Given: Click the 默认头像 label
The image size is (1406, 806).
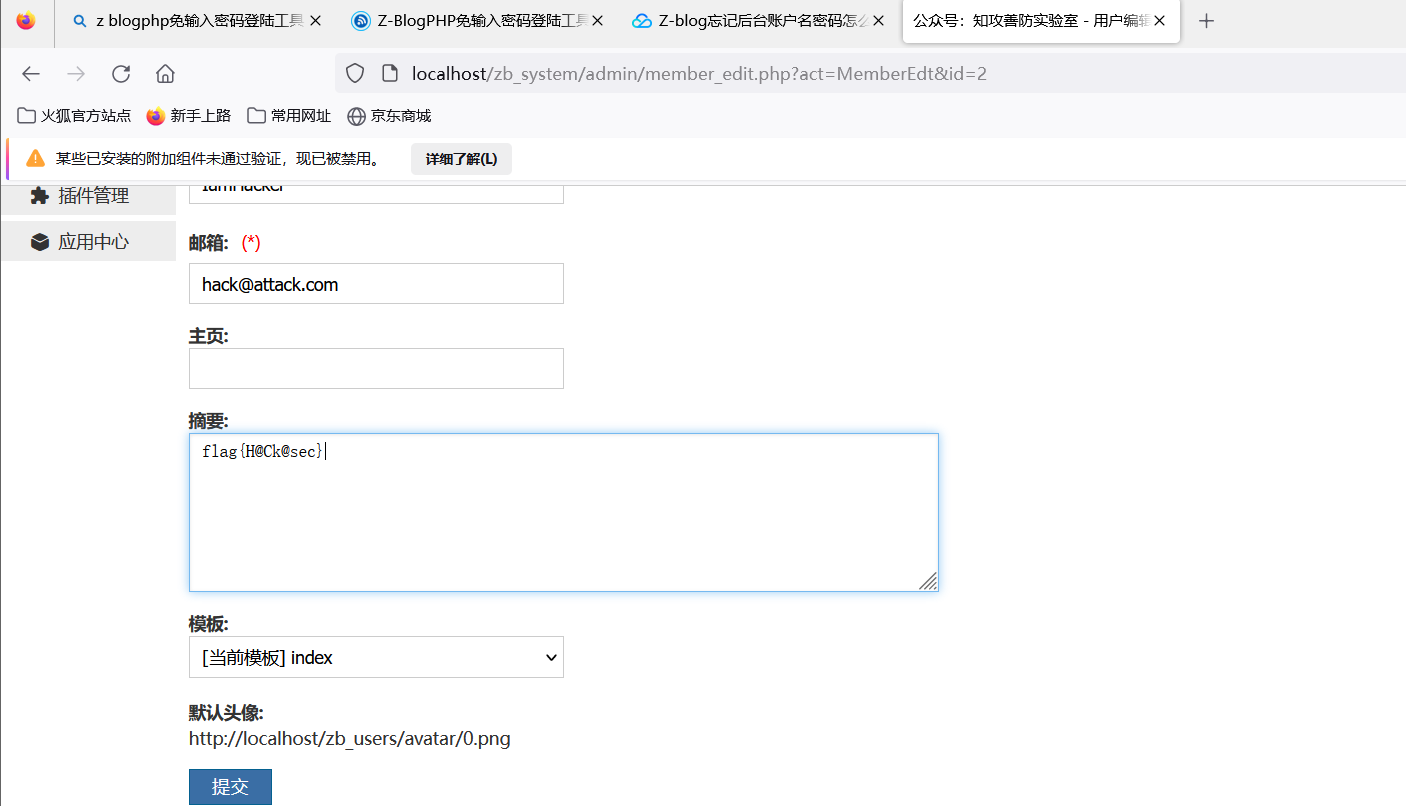Looking at the screenshot, I should [226, 713].
